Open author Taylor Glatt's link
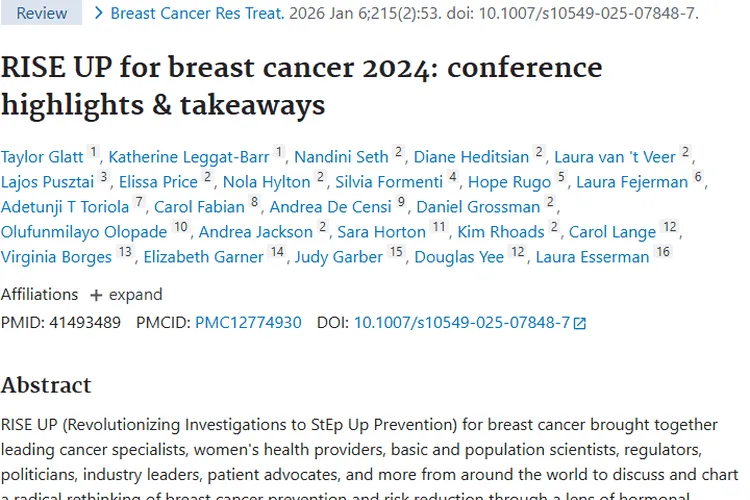Image resolution: width=750 pixels, height=500 pixels. tap(42, 157)
